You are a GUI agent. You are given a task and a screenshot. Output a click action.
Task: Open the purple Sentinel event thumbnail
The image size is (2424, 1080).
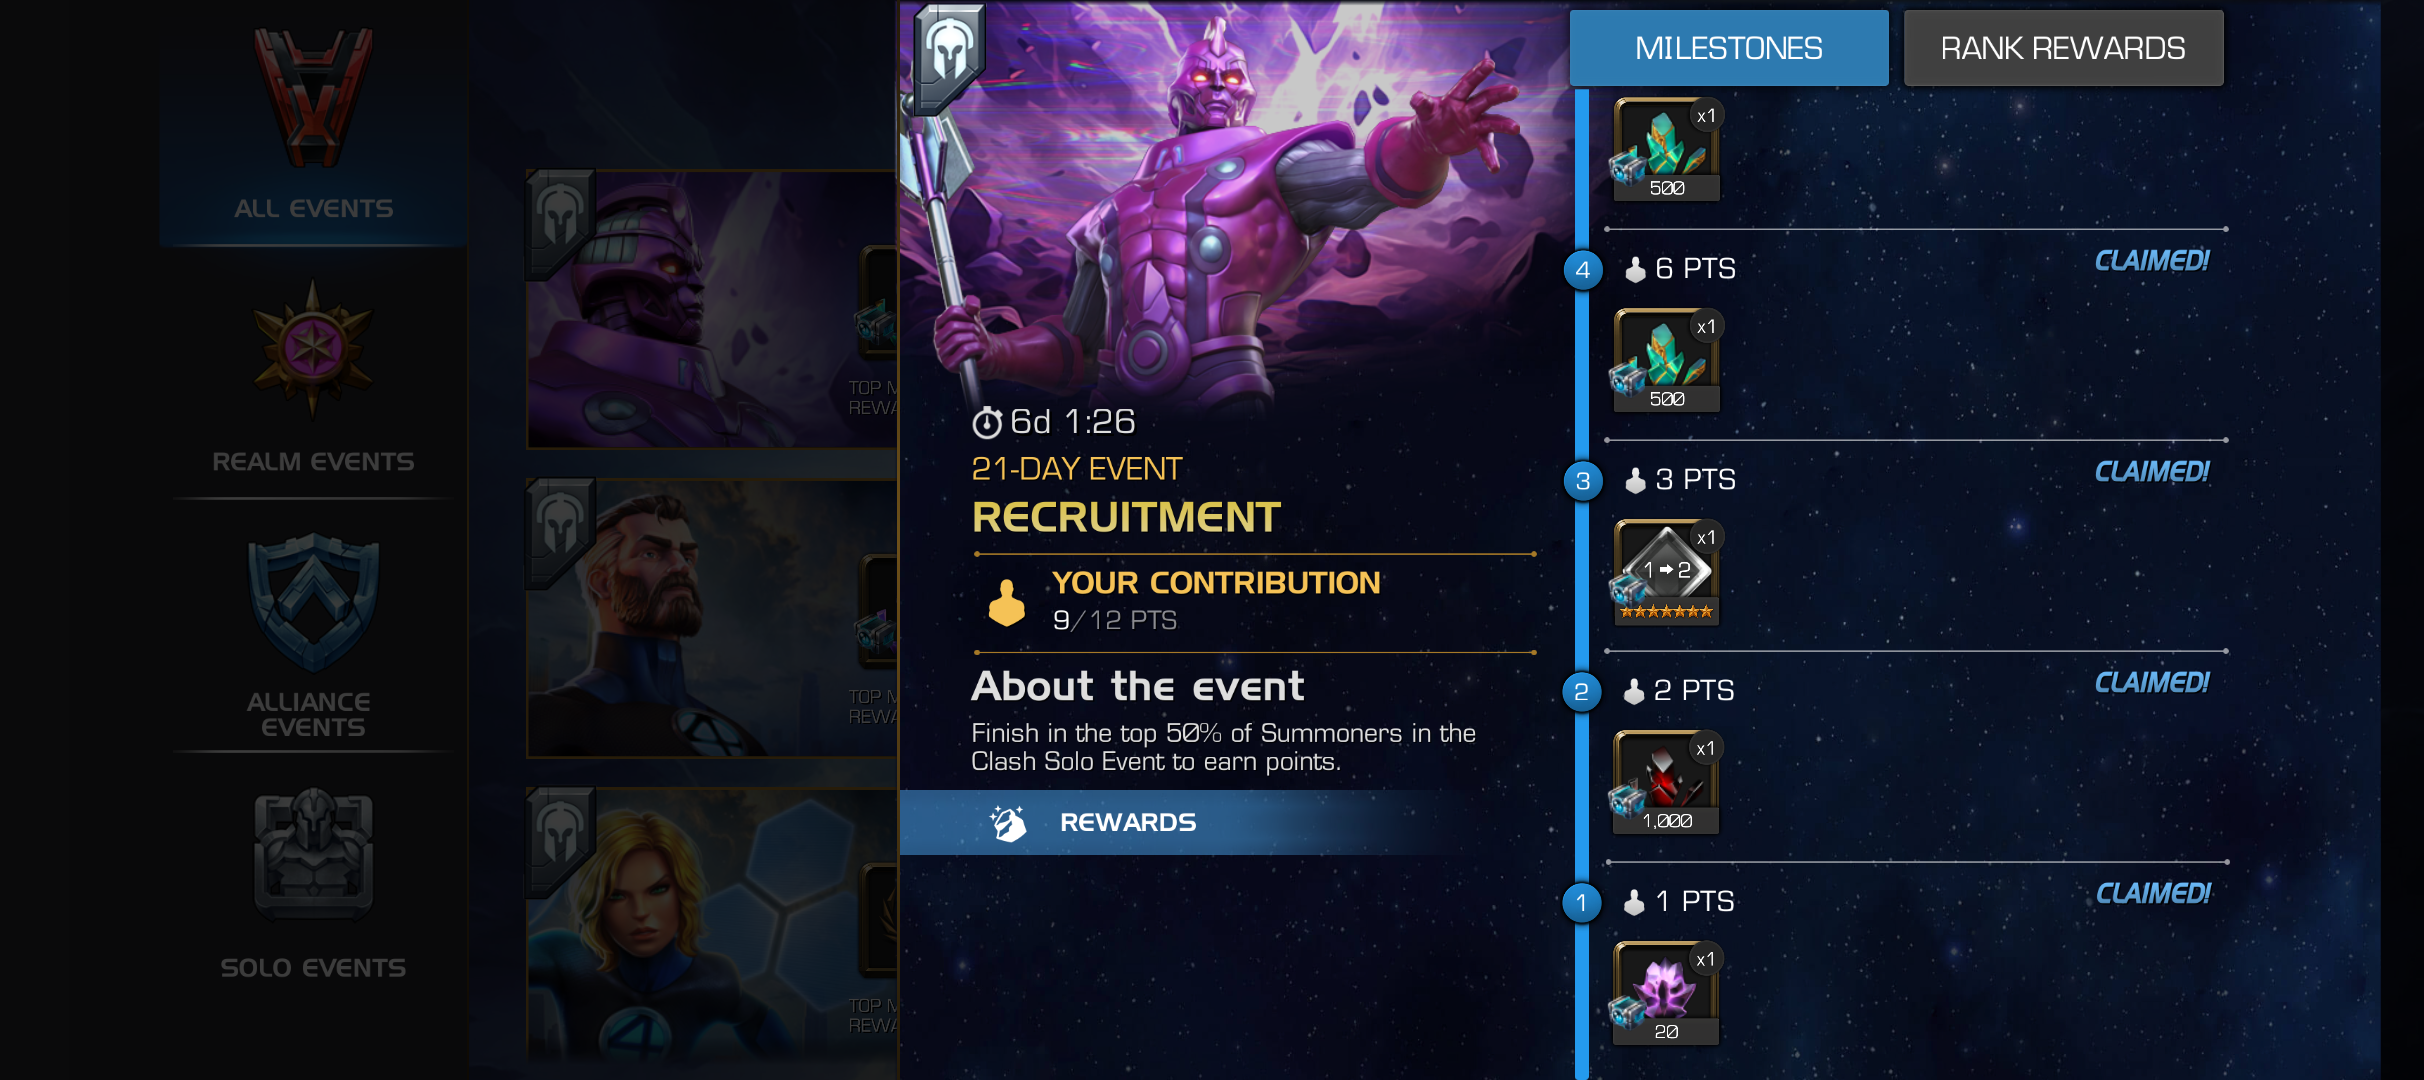712,310
